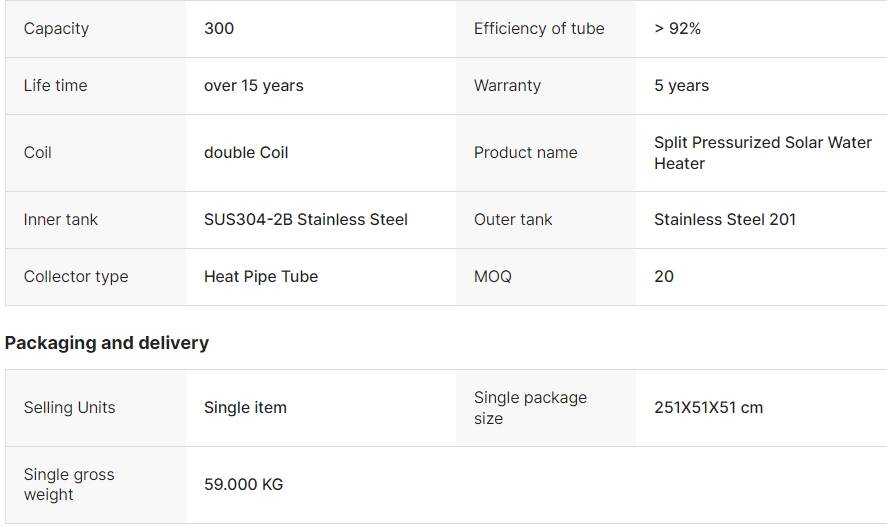Click the double Coil value
The height and width of the screenshot is (527, 887).
click(x=246, y=153)
